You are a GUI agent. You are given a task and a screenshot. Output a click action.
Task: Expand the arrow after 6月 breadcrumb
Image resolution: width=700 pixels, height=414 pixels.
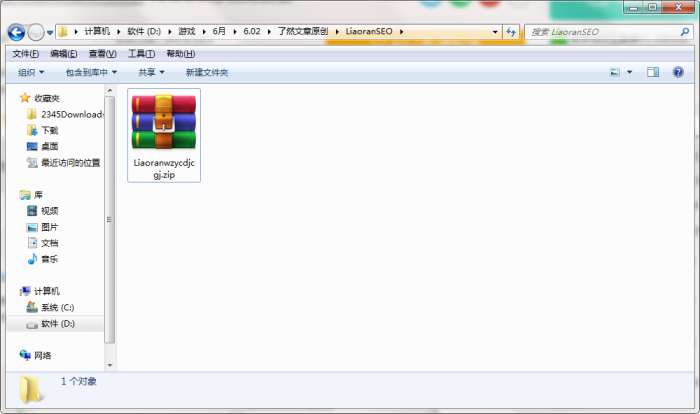tap(235, 32)
